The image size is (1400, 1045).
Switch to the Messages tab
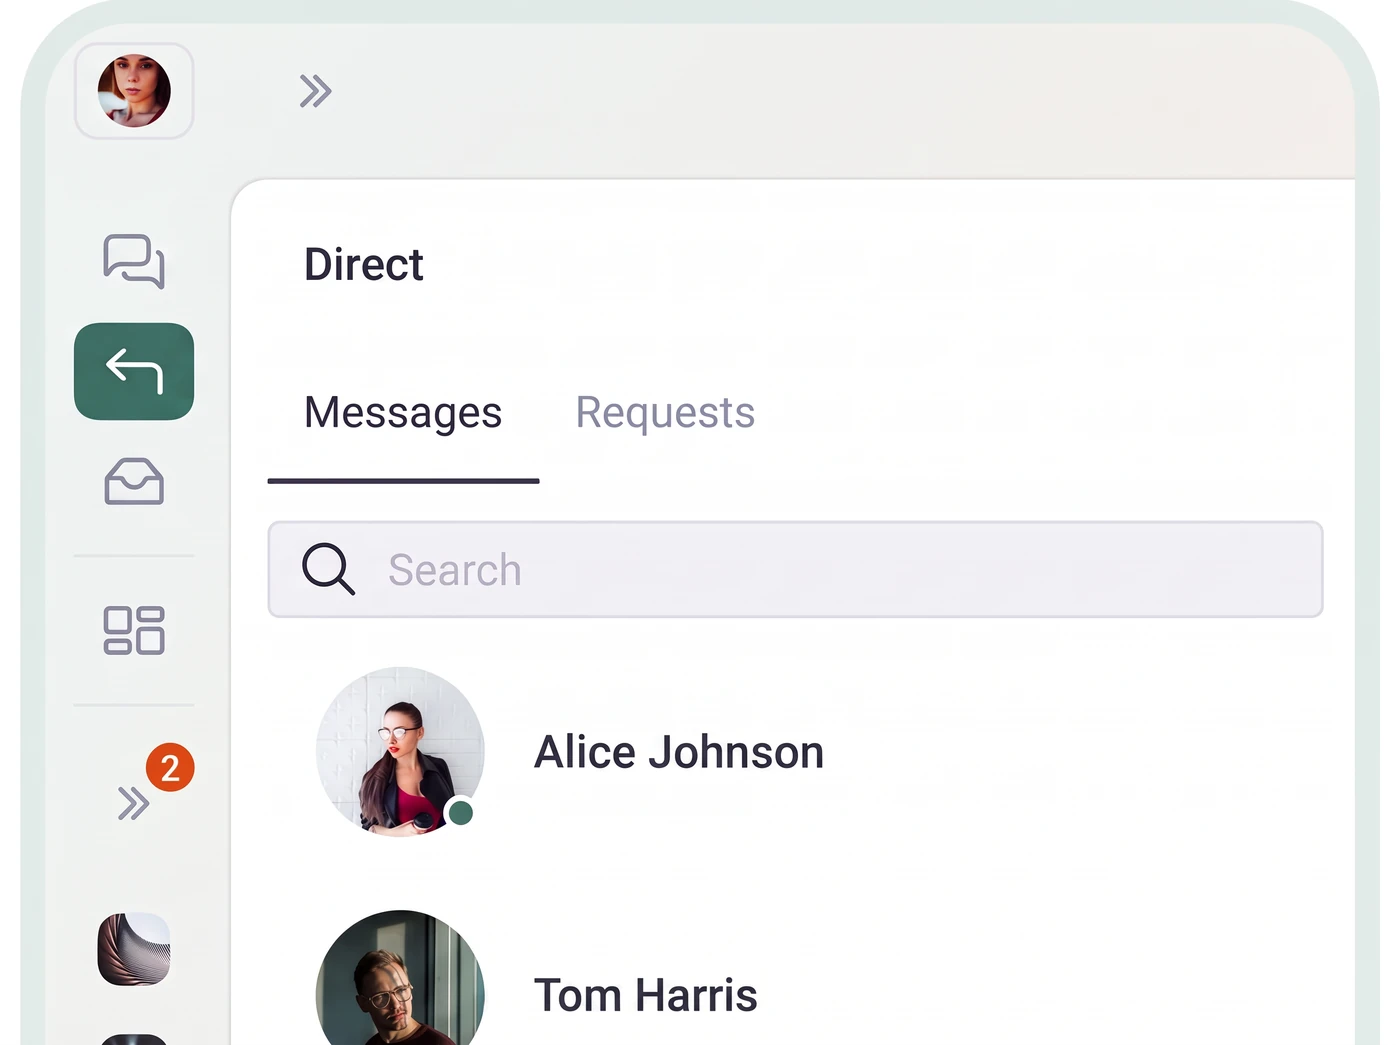403,413
